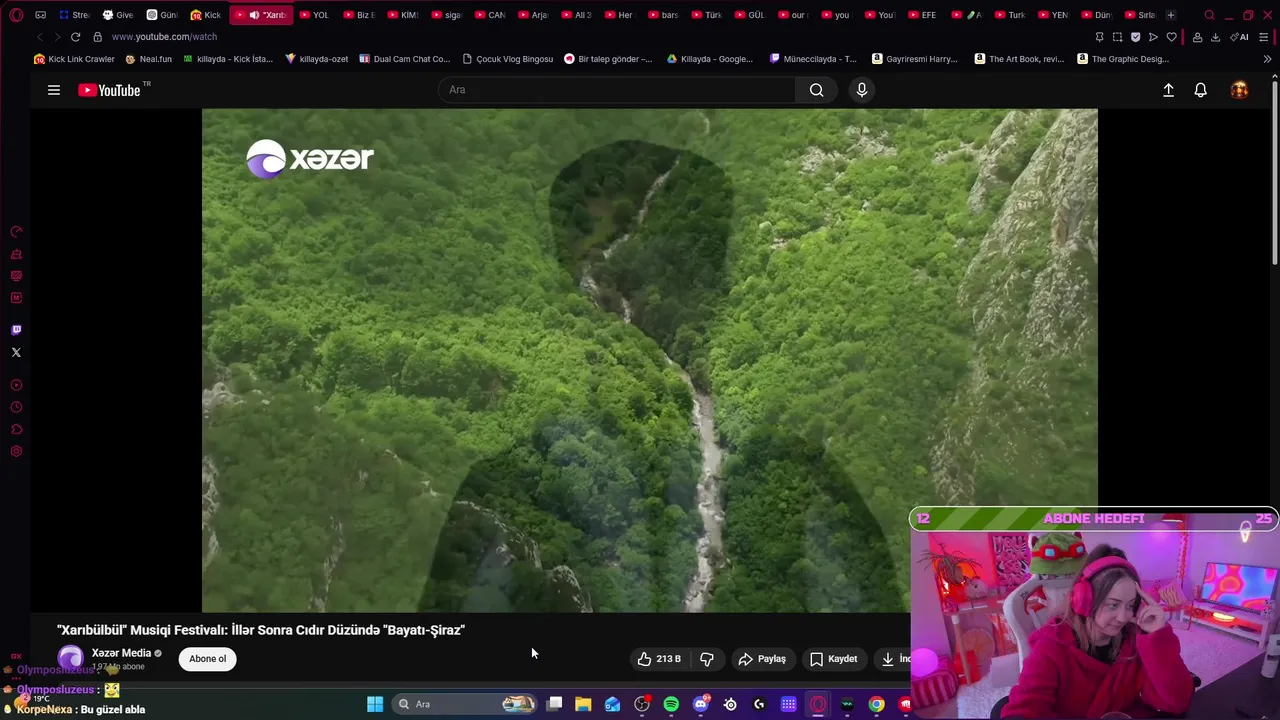Switch to the YOL browser tab
This screenshot has width=1280, height=720.
coord(315,15)
